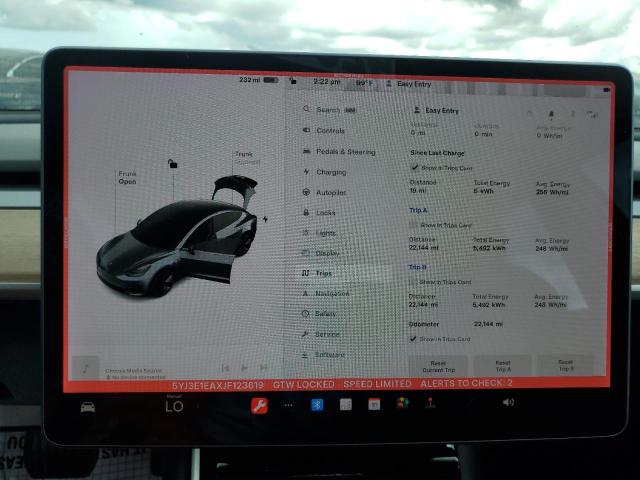Tap the search magnifier icon
Viewport: 640px width, 480px height.
click(306, 109)
